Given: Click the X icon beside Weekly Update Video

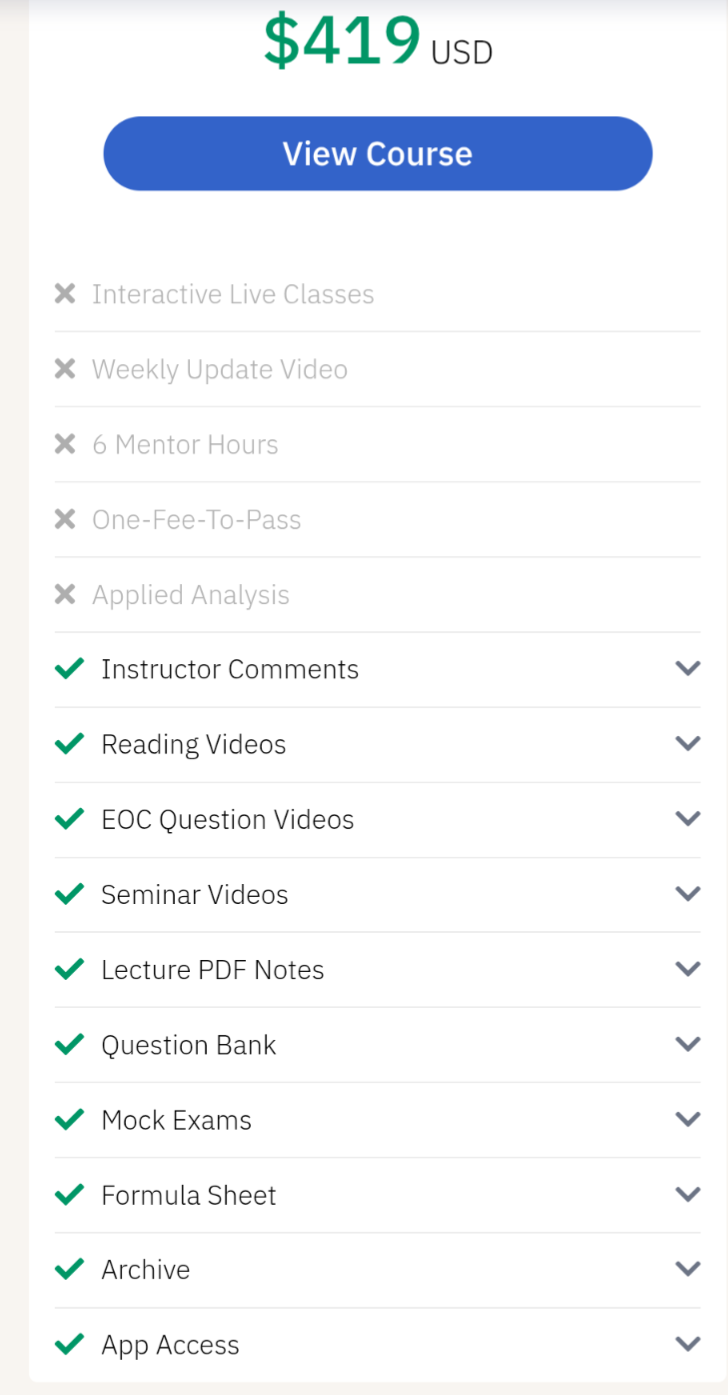Looking at the screenshot, I should [x=65, y=369].
